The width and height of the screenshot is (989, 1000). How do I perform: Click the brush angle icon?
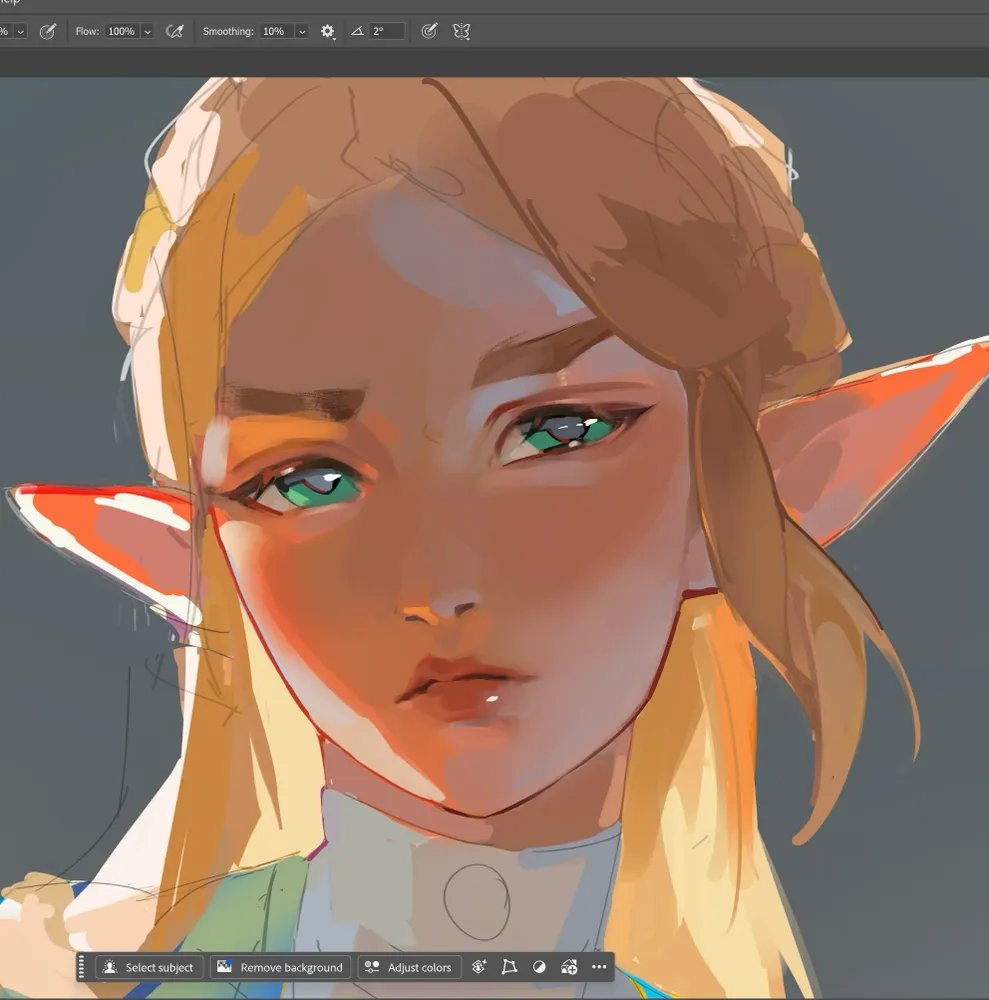357,32
